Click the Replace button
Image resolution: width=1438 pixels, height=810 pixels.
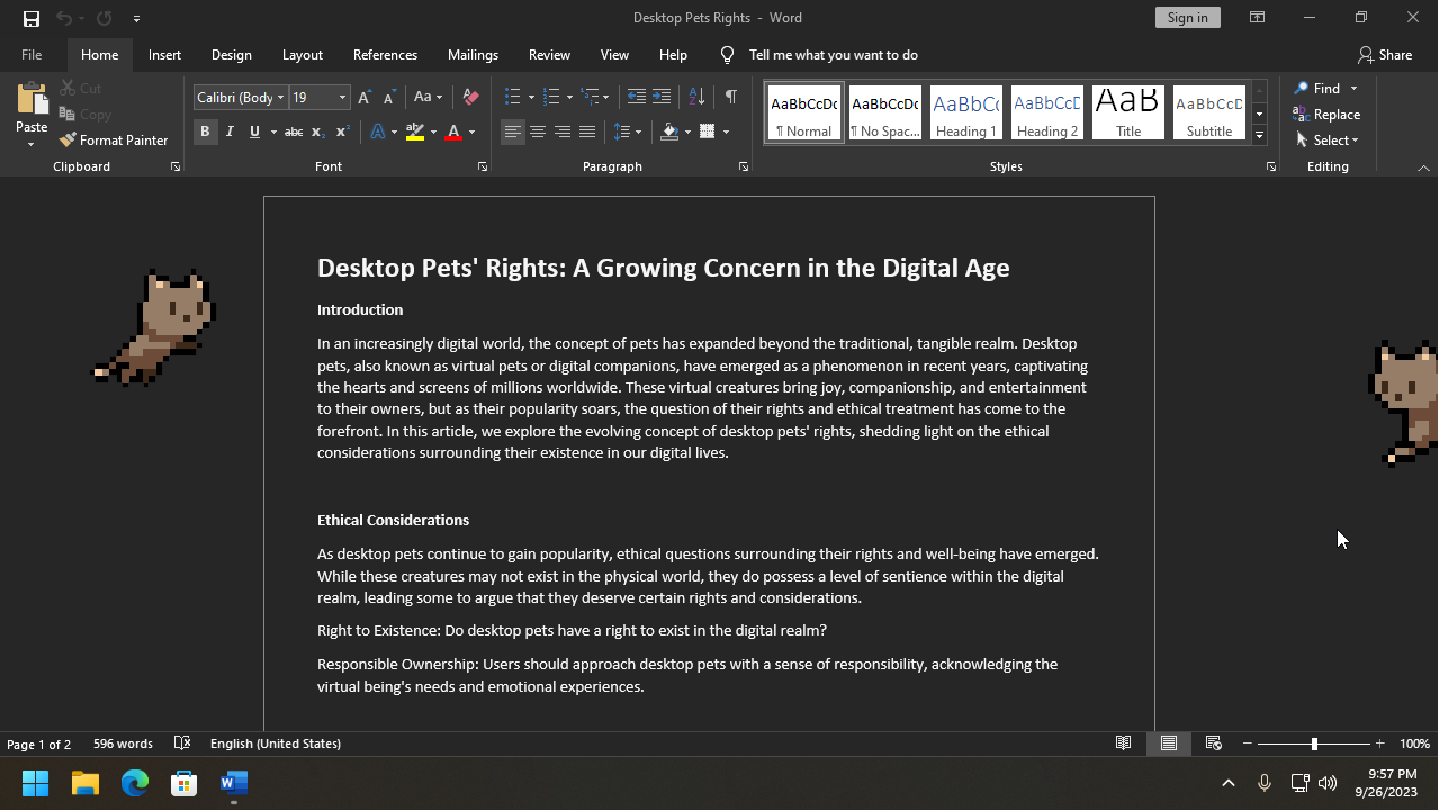tap(1327, 114)
